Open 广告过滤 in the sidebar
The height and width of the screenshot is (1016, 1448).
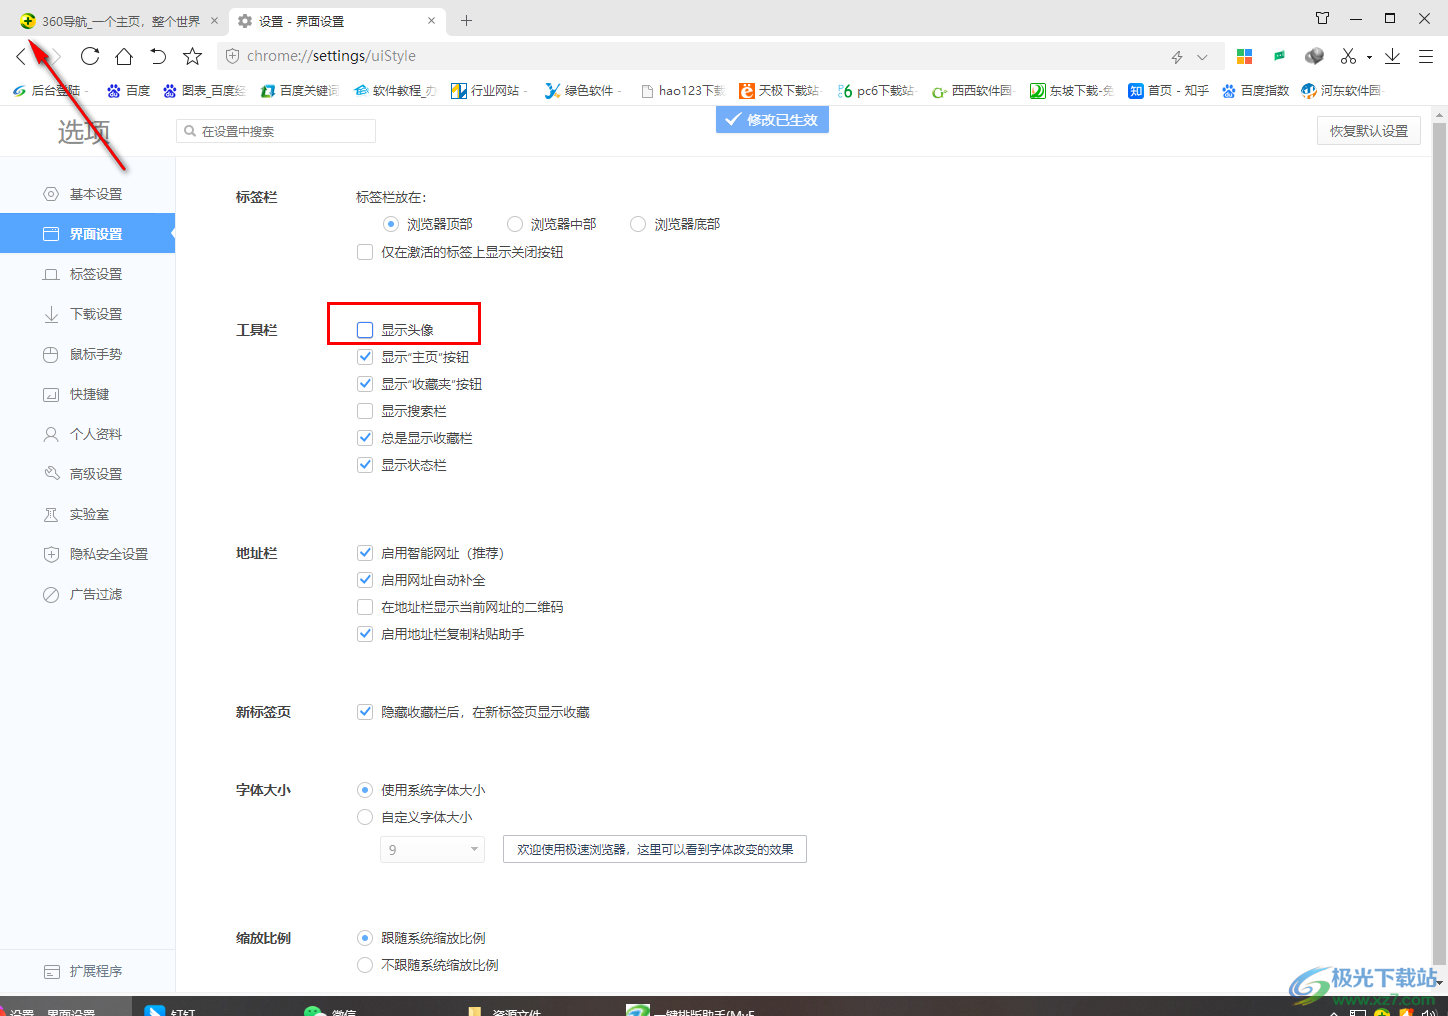[87, 594]
